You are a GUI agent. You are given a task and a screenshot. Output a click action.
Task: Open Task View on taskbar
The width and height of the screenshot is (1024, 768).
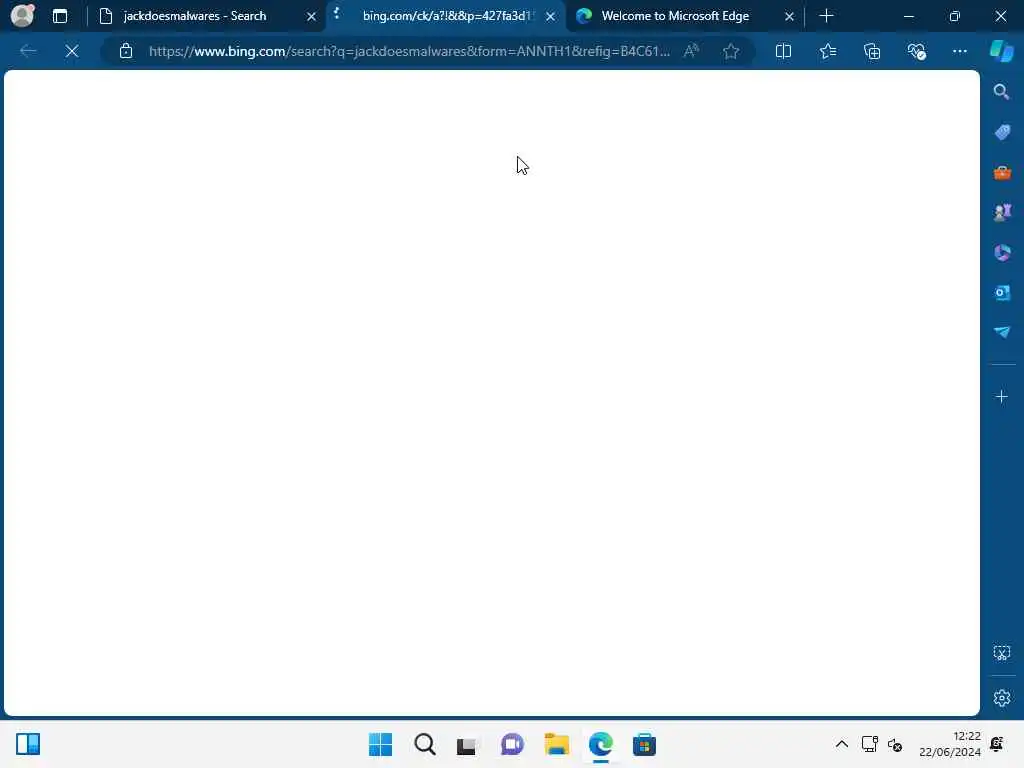[x=468, y=744]
